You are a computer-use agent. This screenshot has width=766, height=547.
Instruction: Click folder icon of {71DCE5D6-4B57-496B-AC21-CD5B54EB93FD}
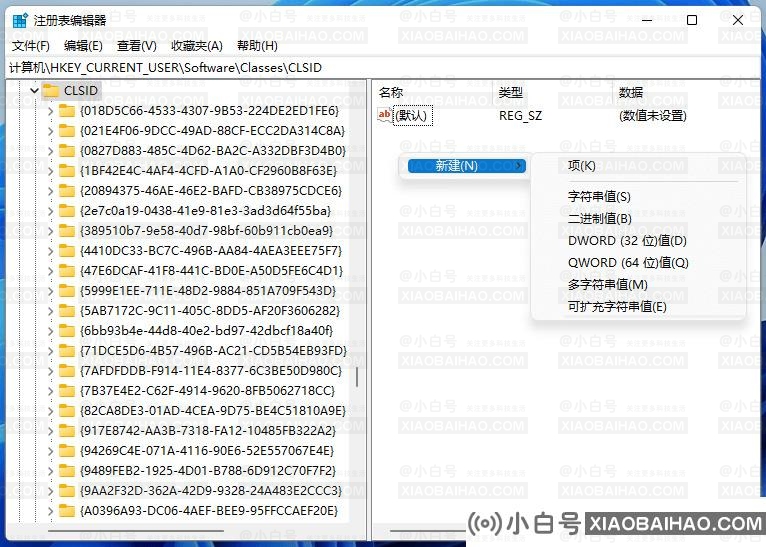[x=67, y=351]
